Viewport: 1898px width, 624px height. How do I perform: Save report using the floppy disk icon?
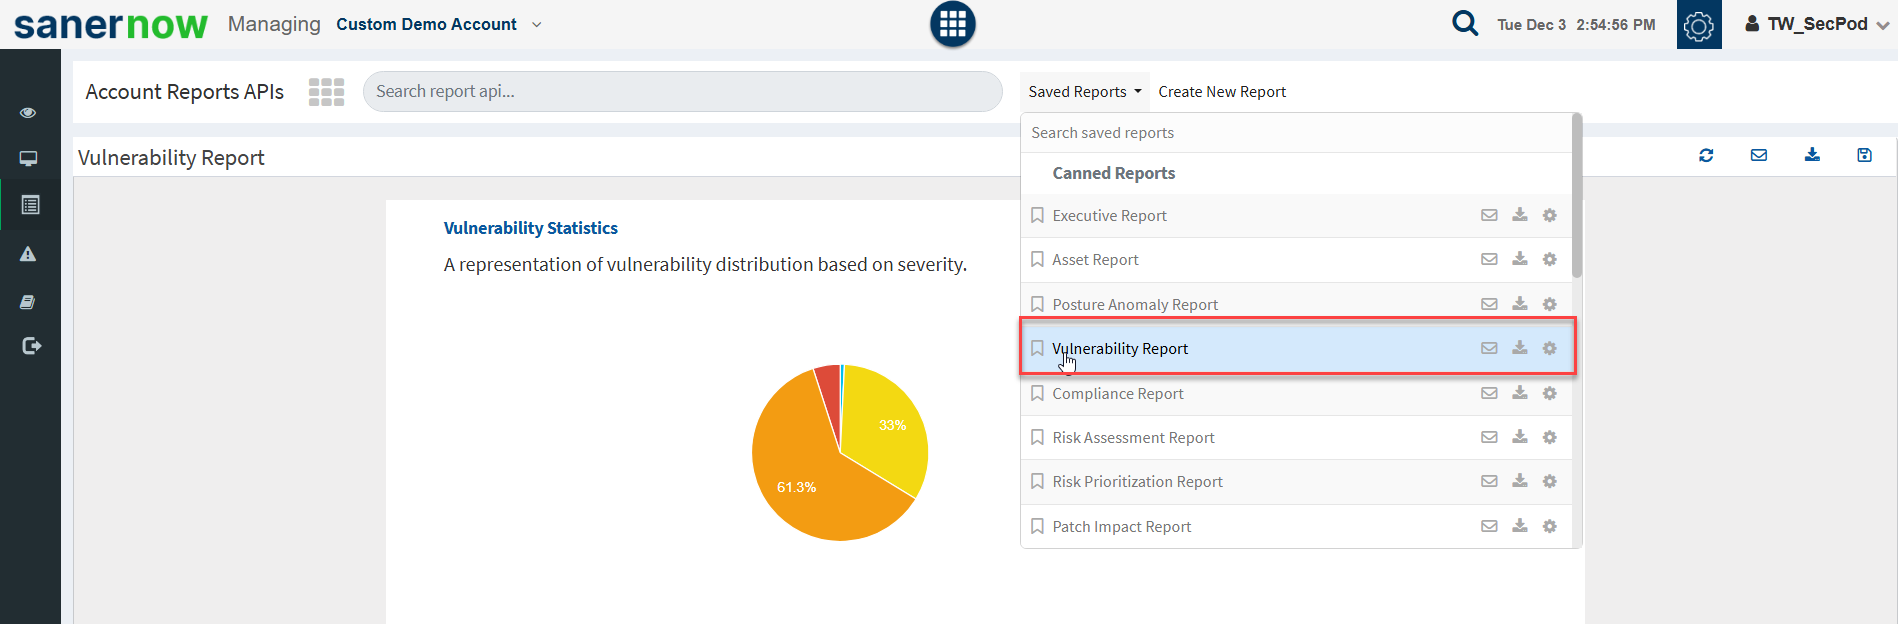click(1864, 155)
